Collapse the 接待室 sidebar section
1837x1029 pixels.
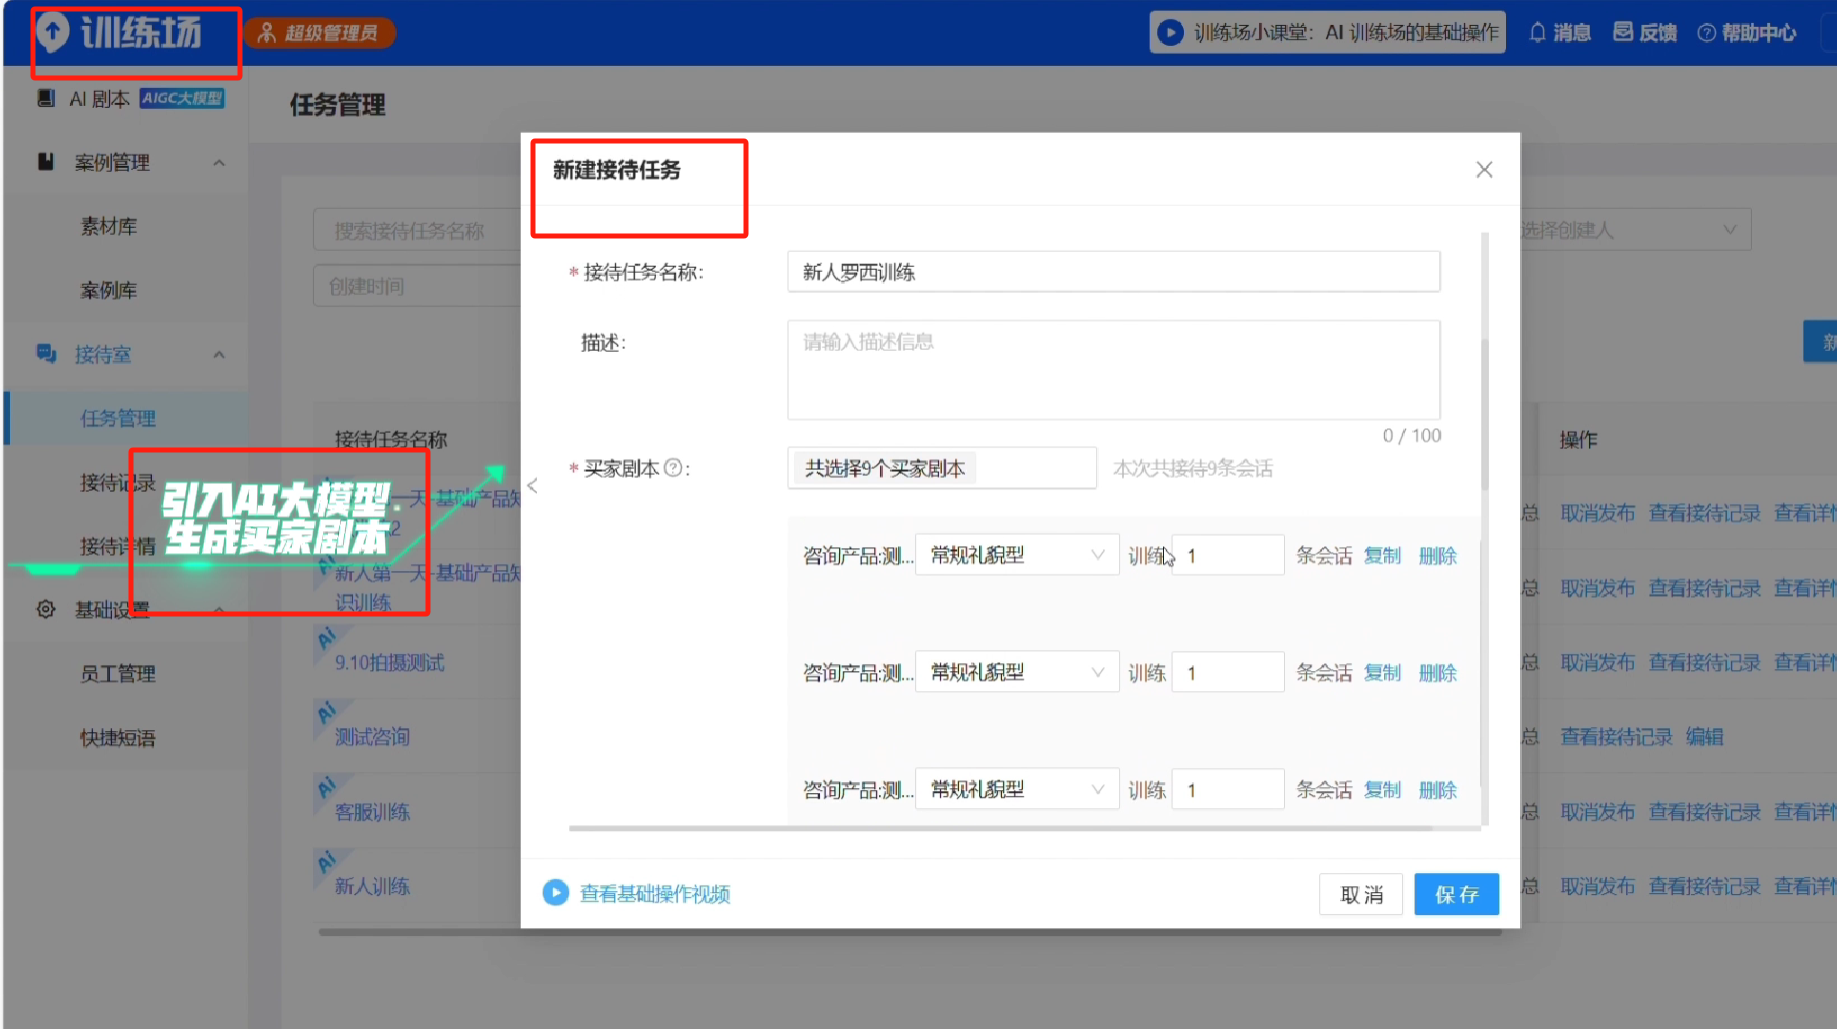click(219, 354)
